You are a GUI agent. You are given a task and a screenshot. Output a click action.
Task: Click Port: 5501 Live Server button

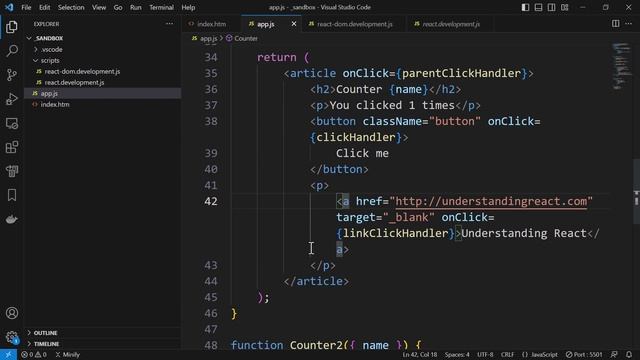coord(584,355)
